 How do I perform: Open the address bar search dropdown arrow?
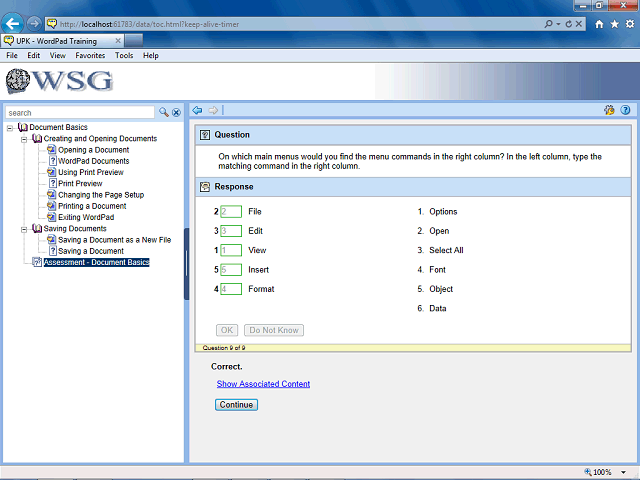(x=558, y=24)
